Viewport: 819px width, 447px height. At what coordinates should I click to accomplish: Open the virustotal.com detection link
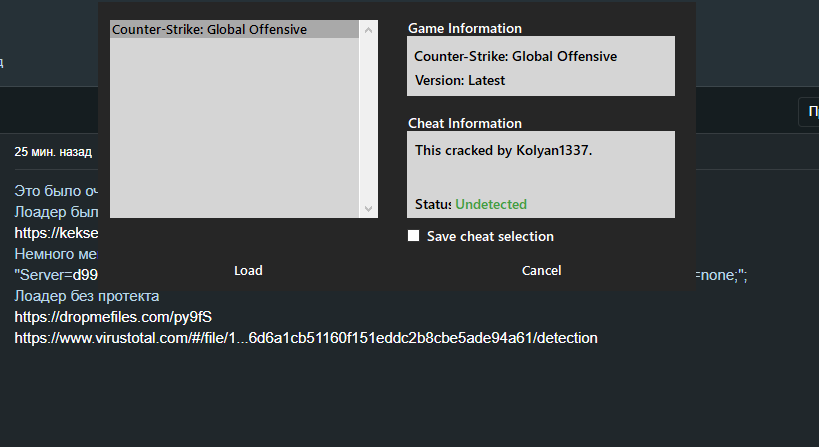point(306,338)
